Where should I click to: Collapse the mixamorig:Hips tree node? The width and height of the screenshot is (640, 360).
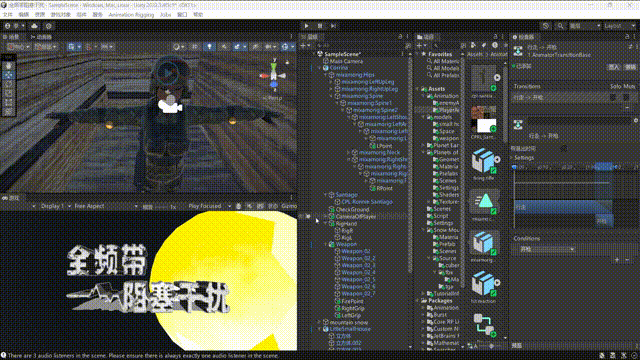click(x=326, y=75)
